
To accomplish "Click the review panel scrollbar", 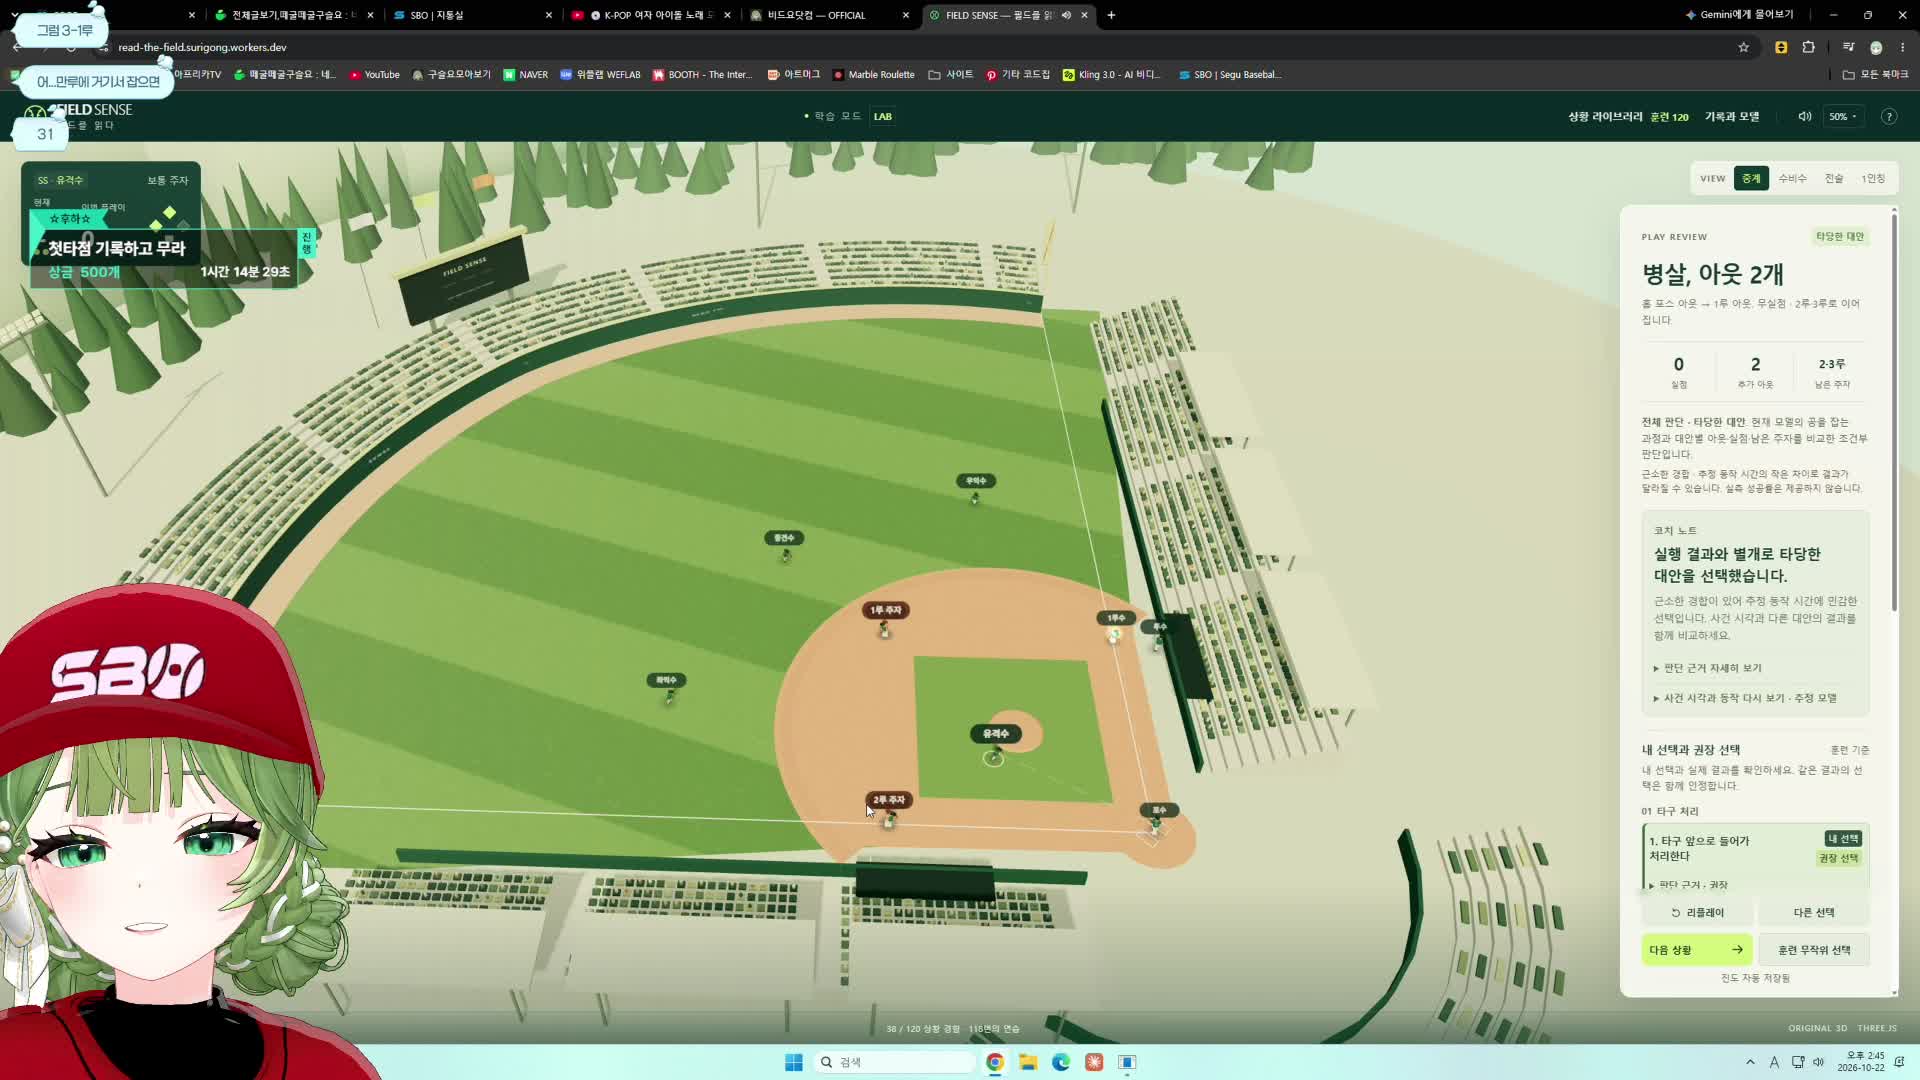I will click(1894, 410).
